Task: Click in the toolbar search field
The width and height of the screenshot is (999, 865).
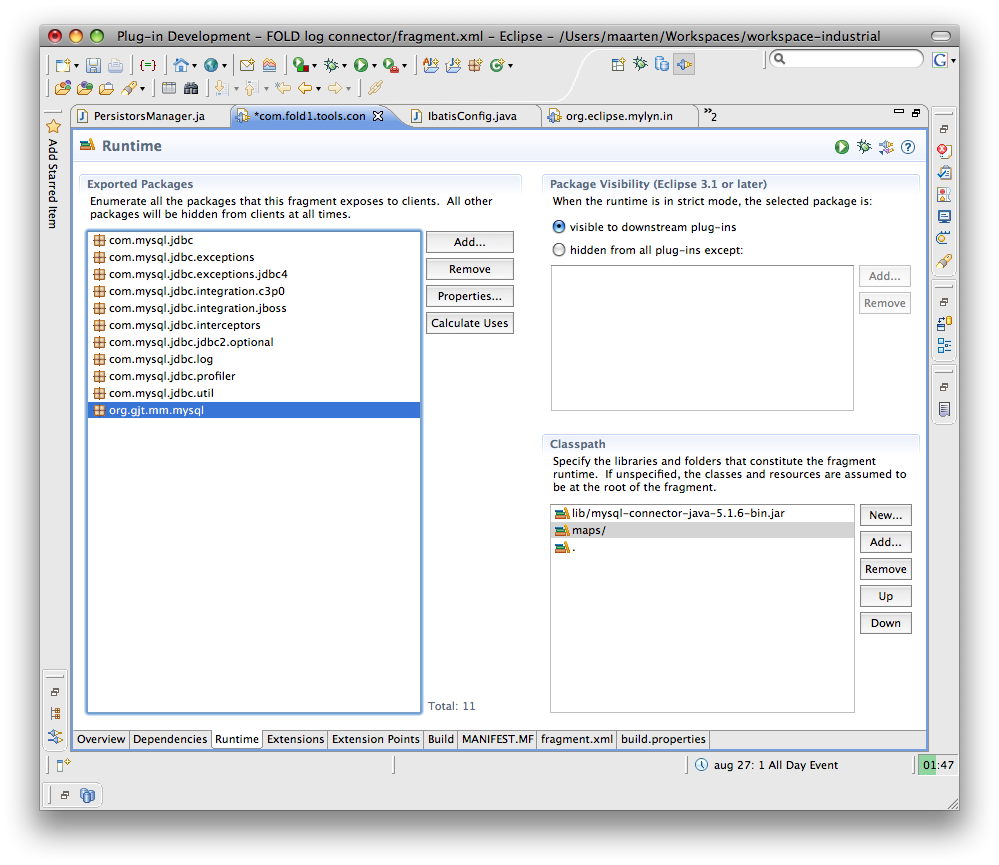Action: point(847,59)
